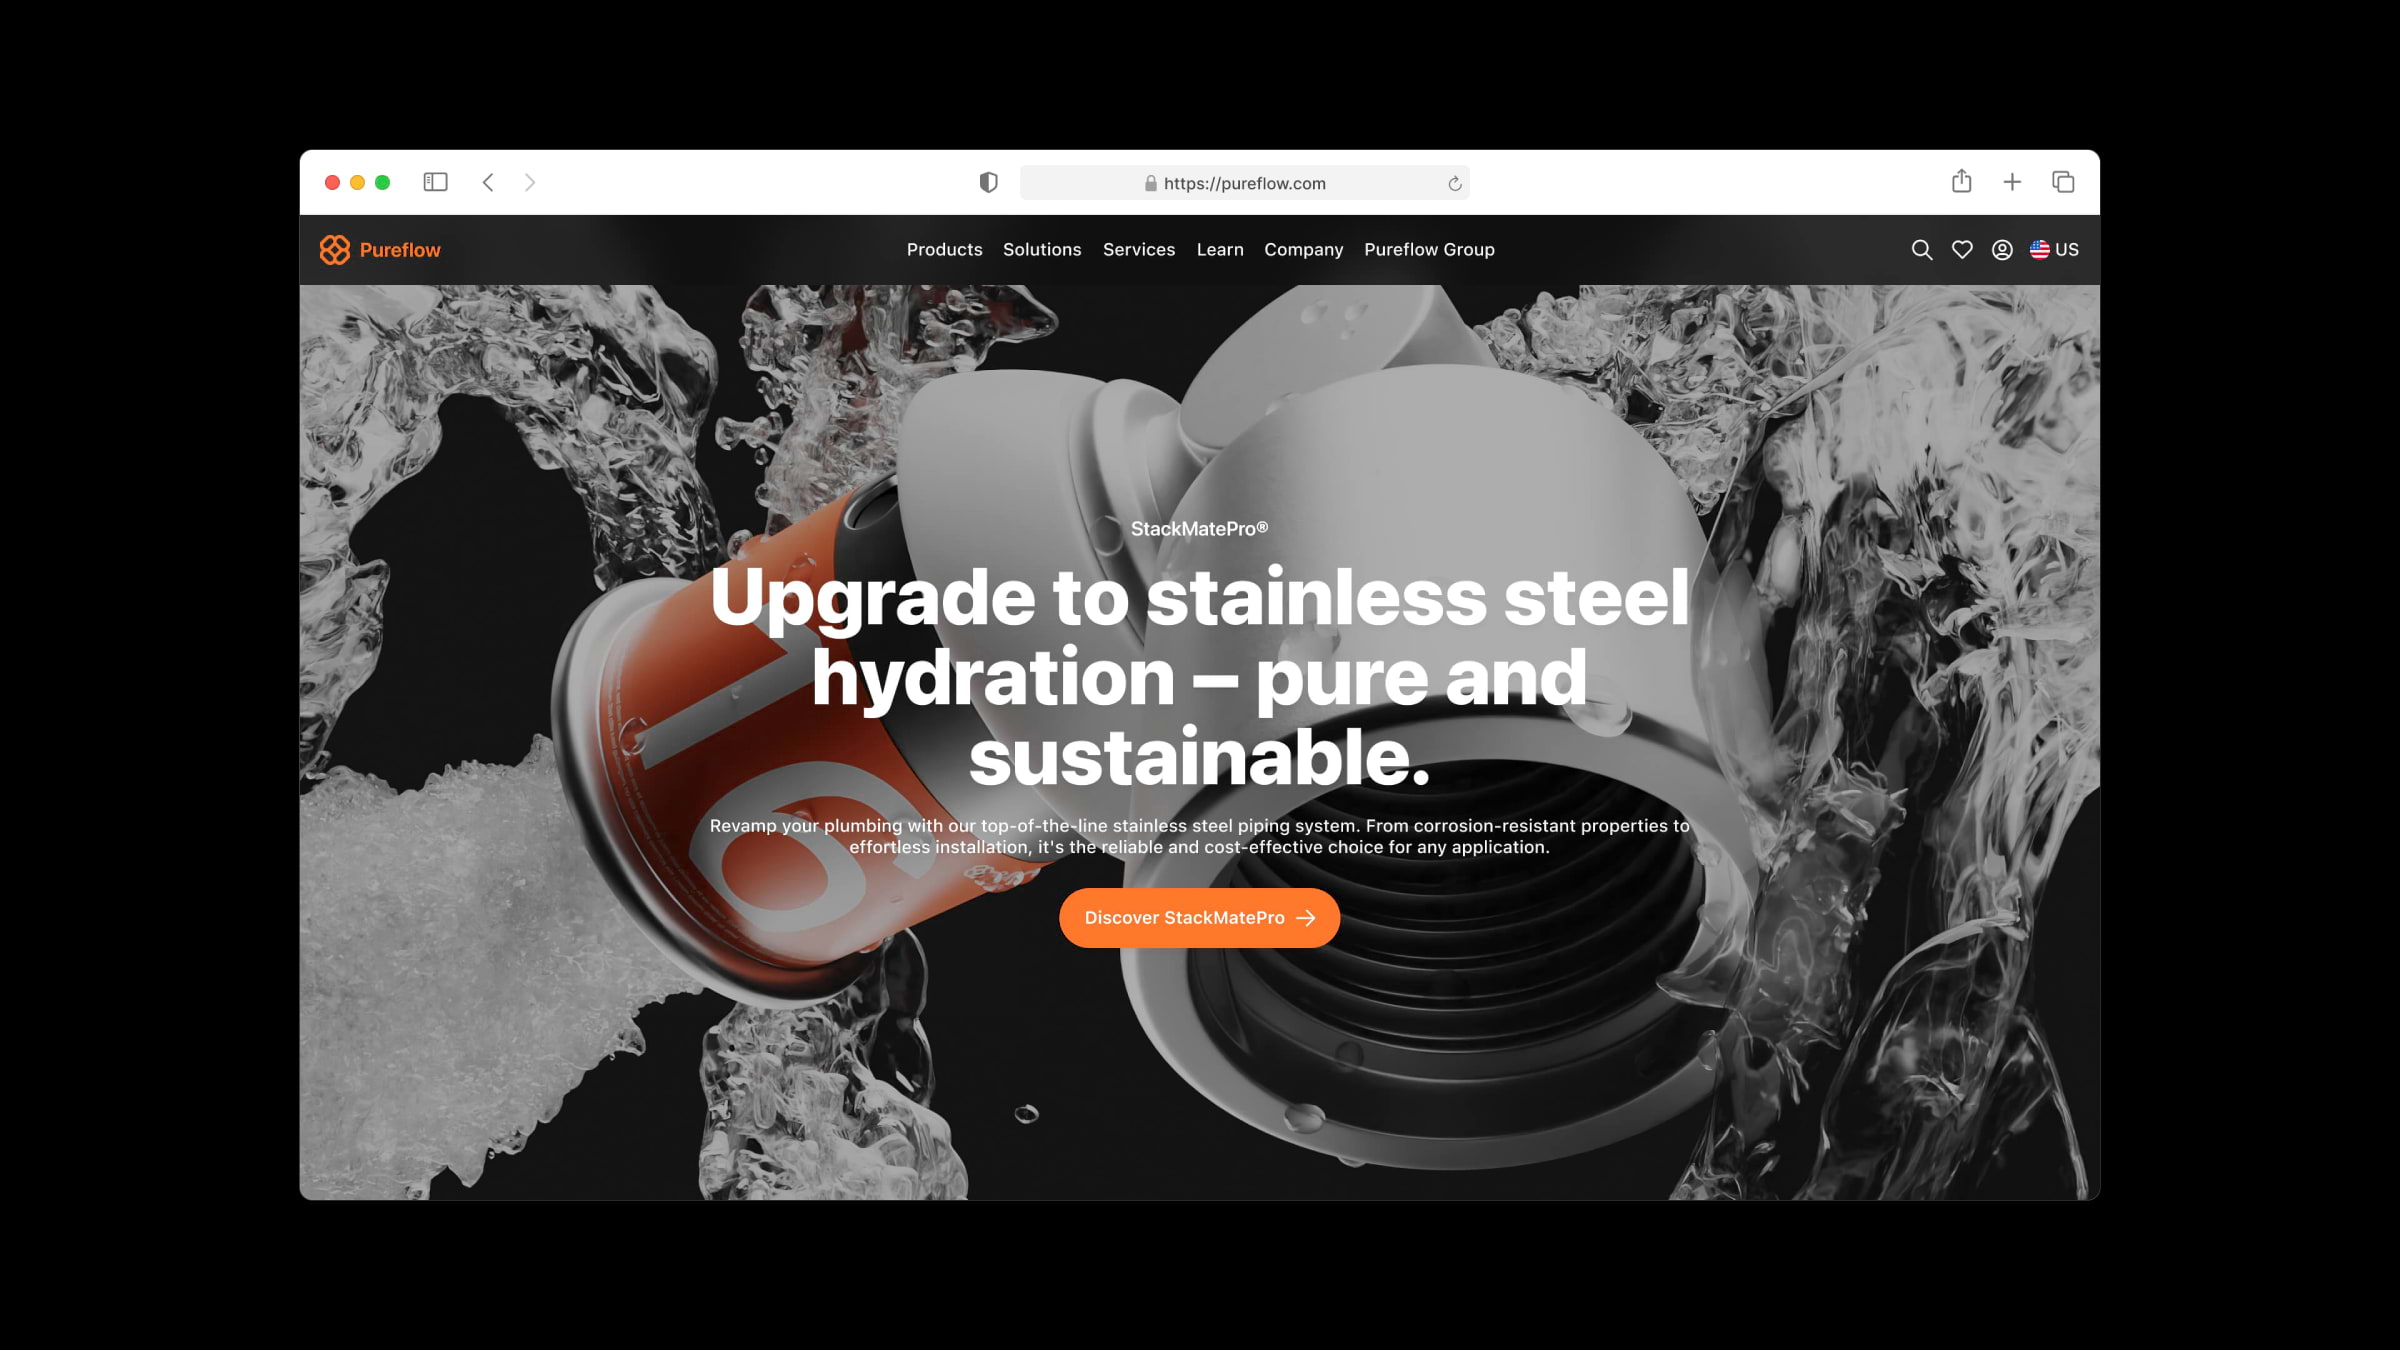
Task: Click the favorites heart icon
Action: pyautogui.click(x=1962, y=251)
